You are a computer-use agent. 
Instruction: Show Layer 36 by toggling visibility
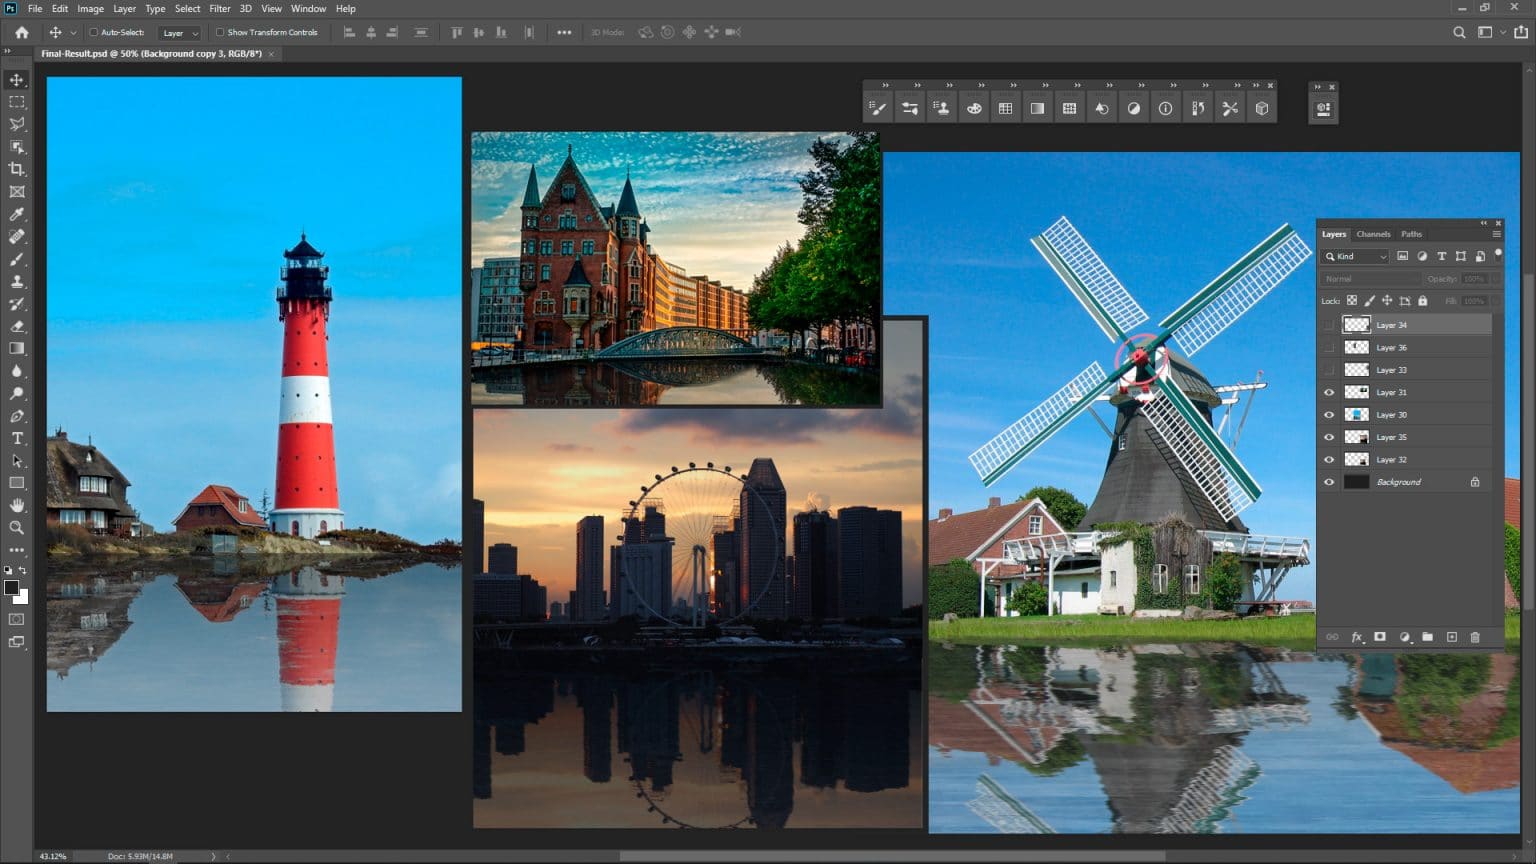[1329, 347]
